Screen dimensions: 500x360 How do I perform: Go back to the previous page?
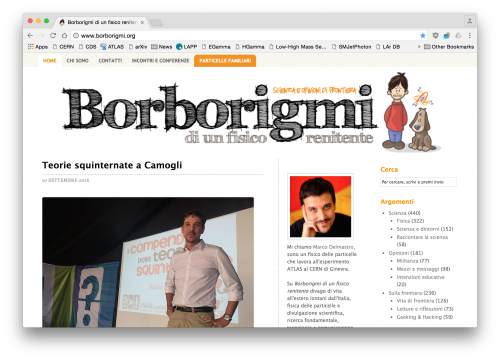[30, 35]
